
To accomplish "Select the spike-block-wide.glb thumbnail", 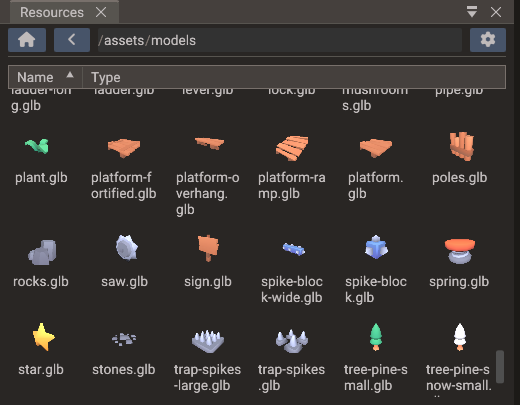I will pos(294,249).
